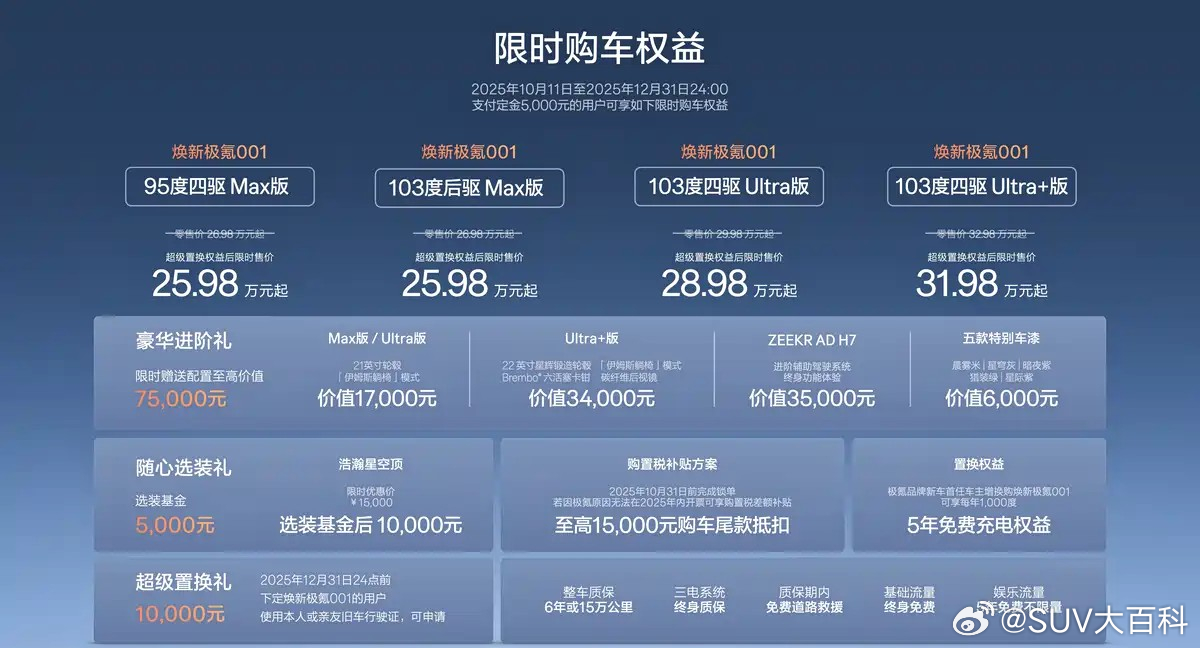
Task: Click 焕新极氪001 label above 95度四驱 Max版
Action: tap(220, 153)
